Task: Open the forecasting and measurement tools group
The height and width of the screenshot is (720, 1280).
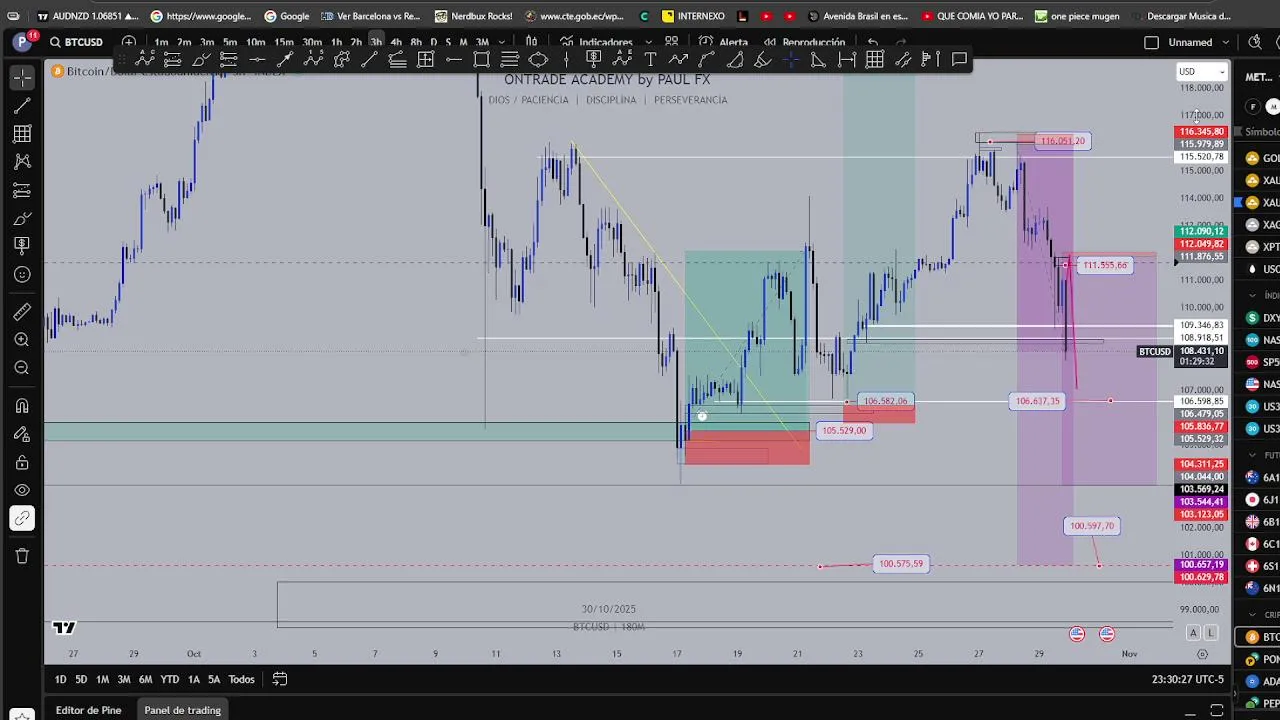Action: click(22, 190)
